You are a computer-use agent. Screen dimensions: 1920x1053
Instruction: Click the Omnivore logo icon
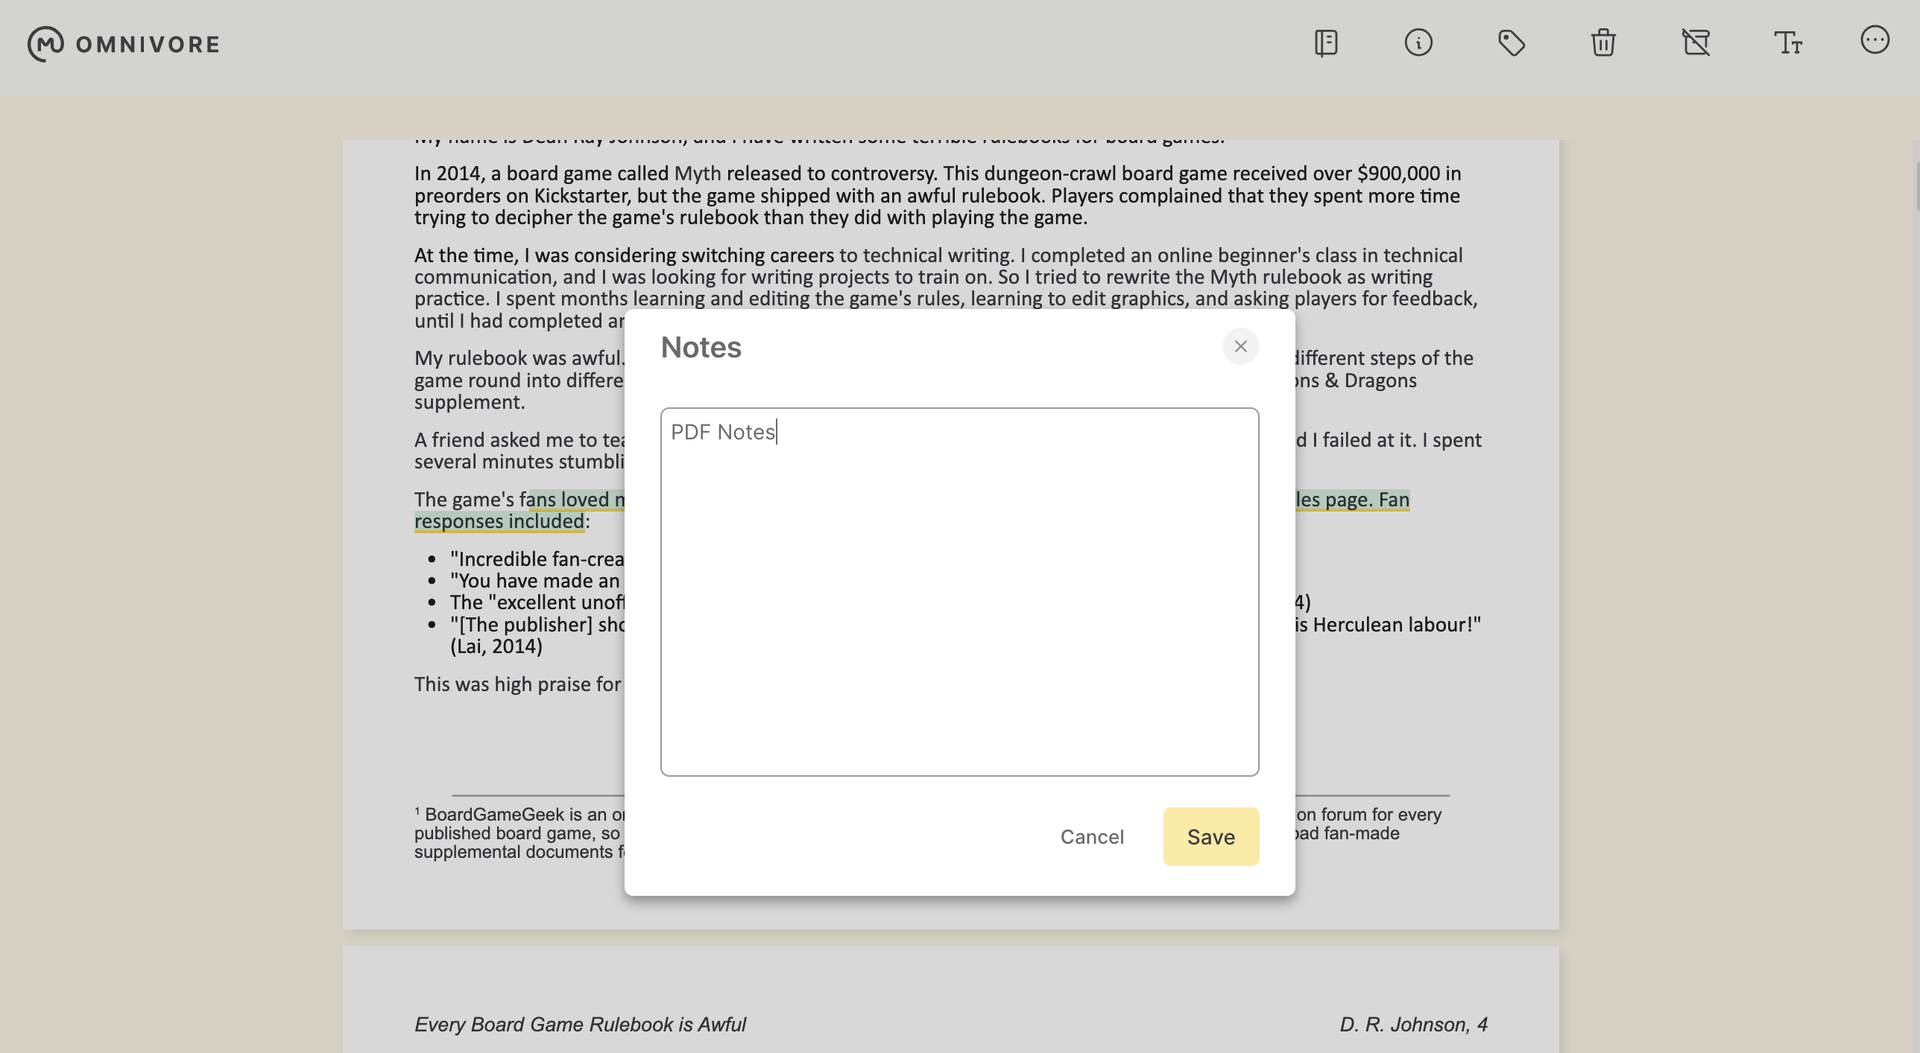[x=45, y=44]
